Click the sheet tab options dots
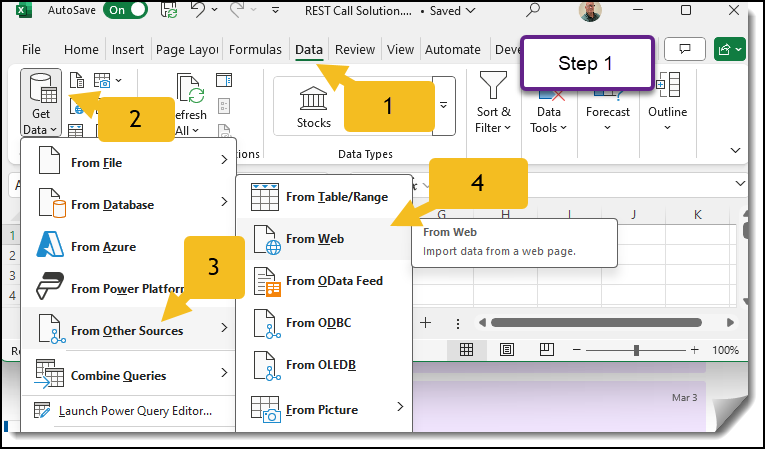The width and height of the screenshot is (765, 449). pos(458,323)
